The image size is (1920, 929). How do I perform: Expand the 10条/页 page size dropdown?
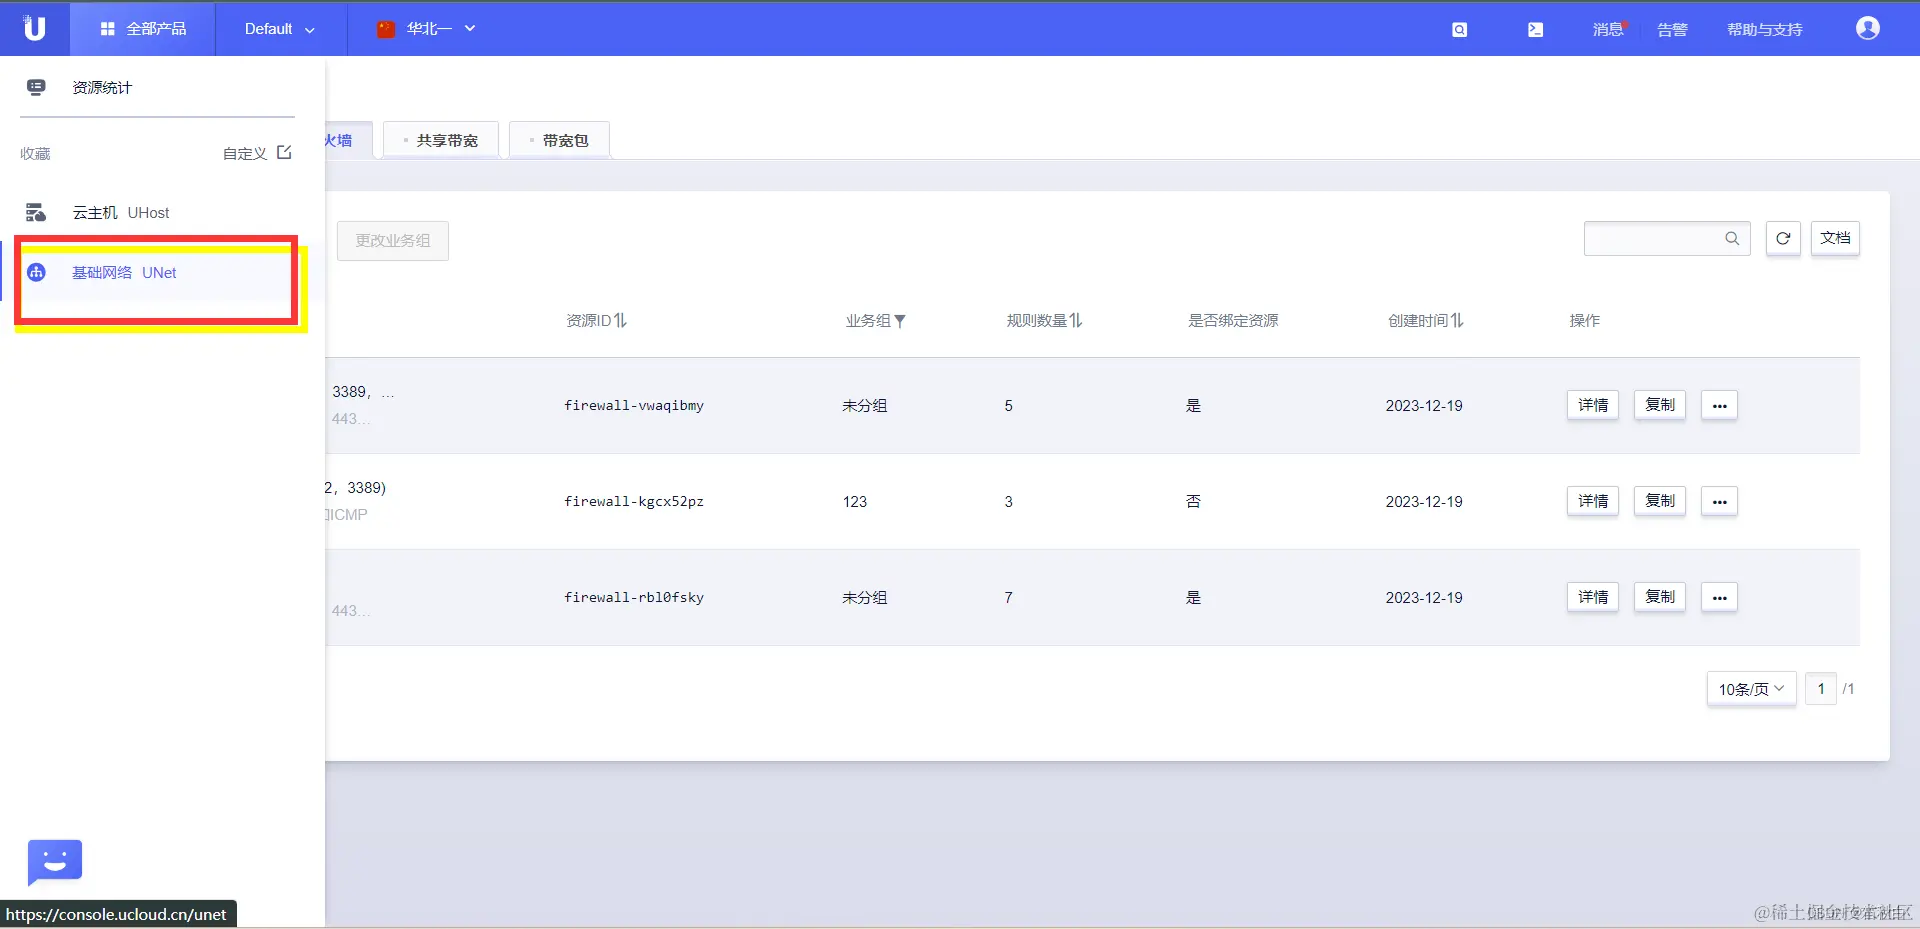point(1751,689)
